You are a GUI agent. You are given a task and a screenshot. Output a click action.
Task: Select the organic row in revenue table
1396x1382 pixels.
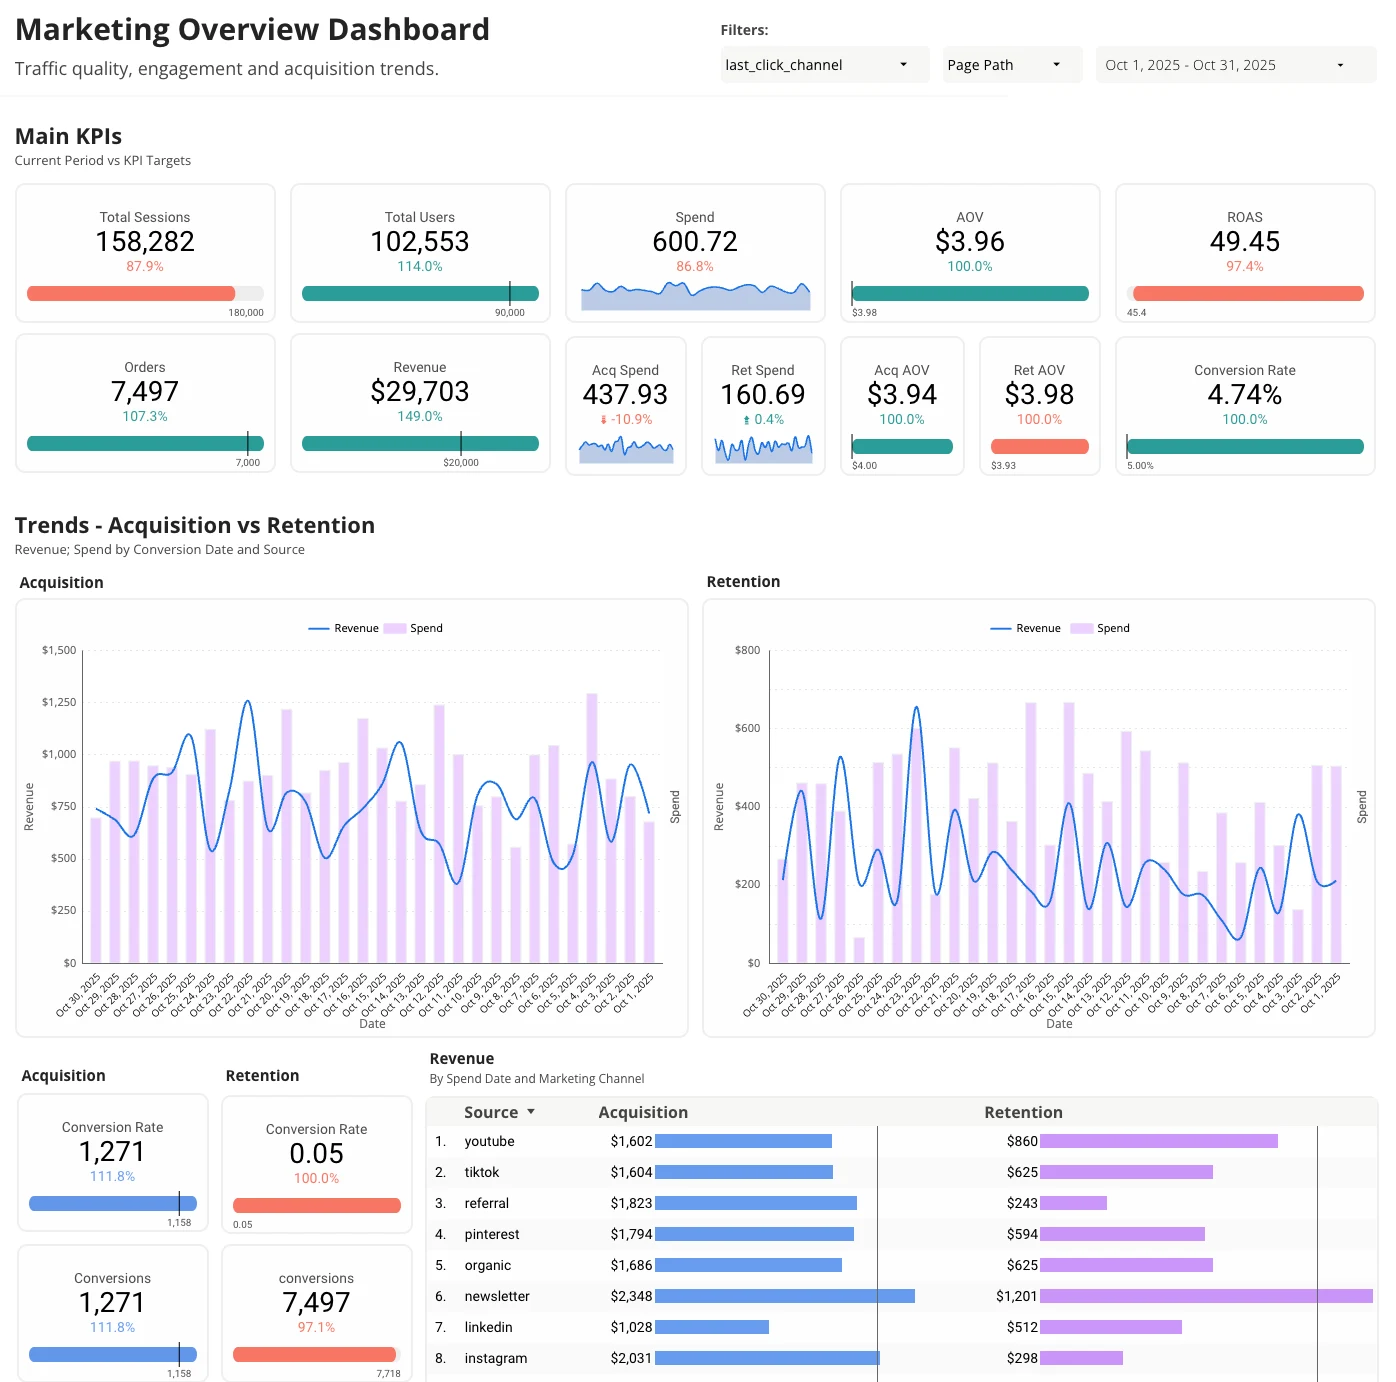coord(902,1265)
